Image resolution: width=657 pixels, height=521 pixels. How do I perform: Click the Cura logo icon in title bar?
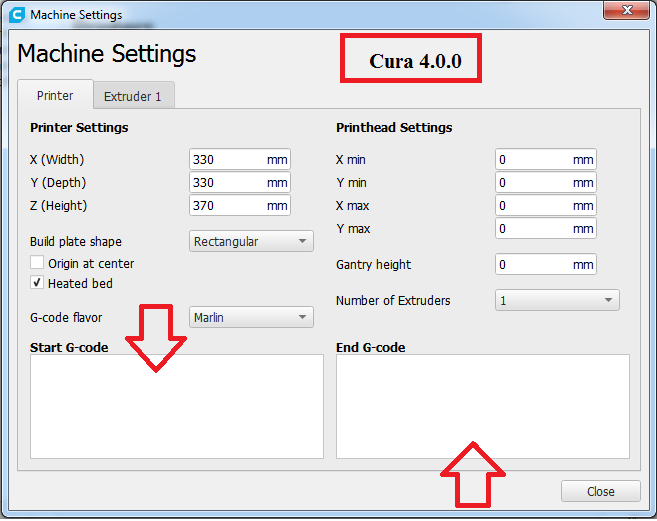coord(17,15)
